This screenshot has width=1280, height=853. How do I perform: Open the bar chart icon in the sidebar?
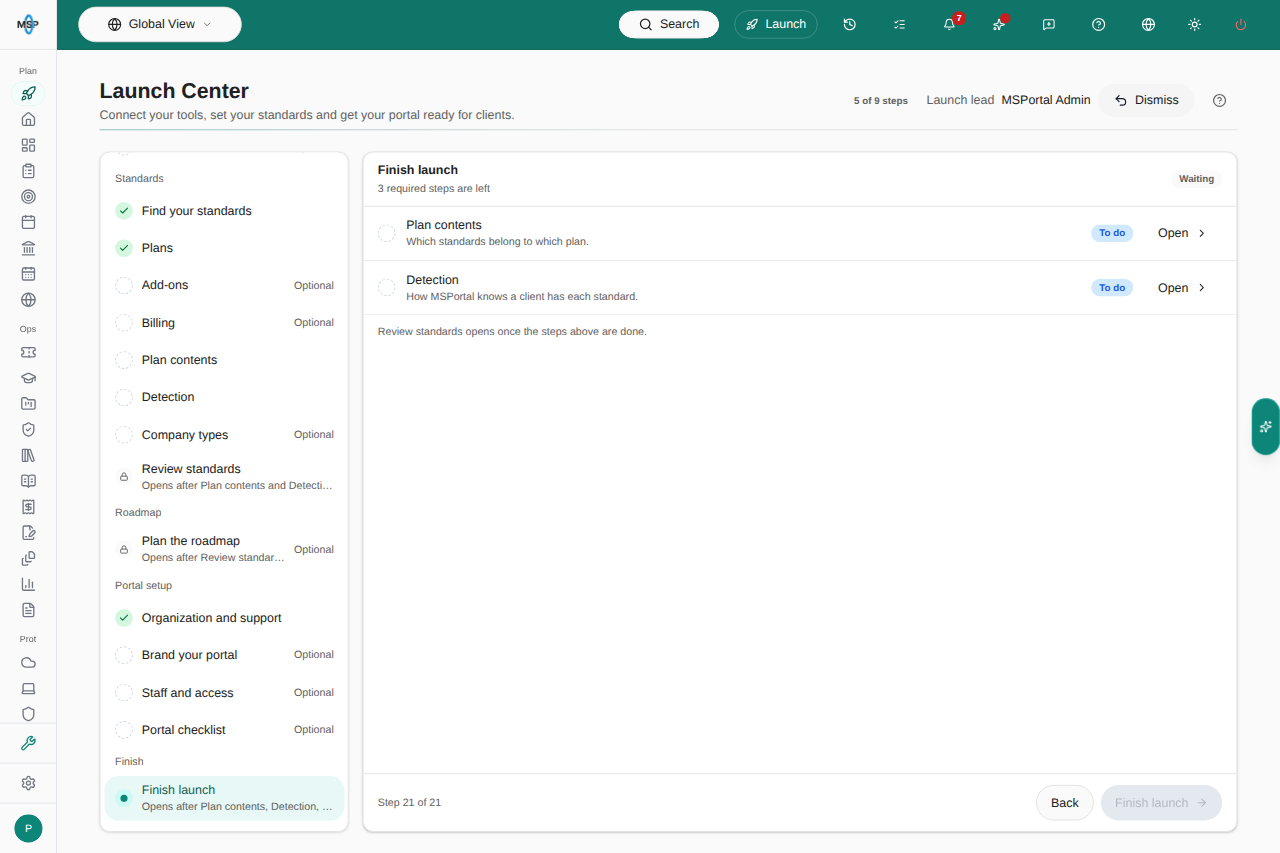[x=28, y=584]
